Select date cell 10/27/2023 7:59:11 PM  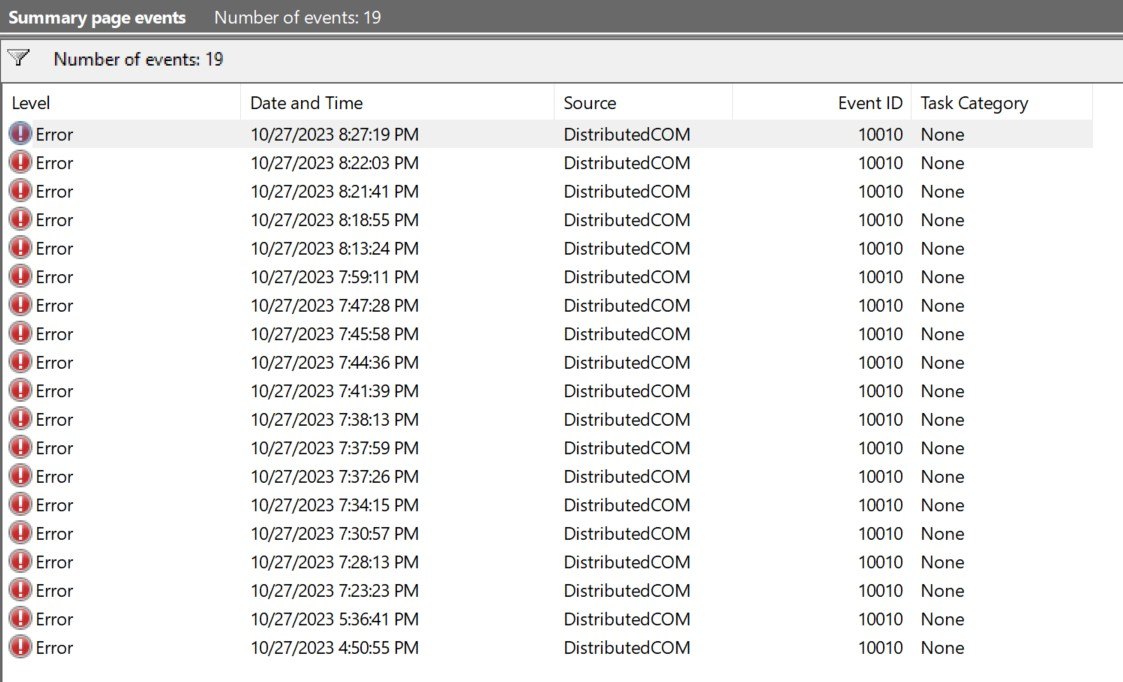tap(334, 277)
